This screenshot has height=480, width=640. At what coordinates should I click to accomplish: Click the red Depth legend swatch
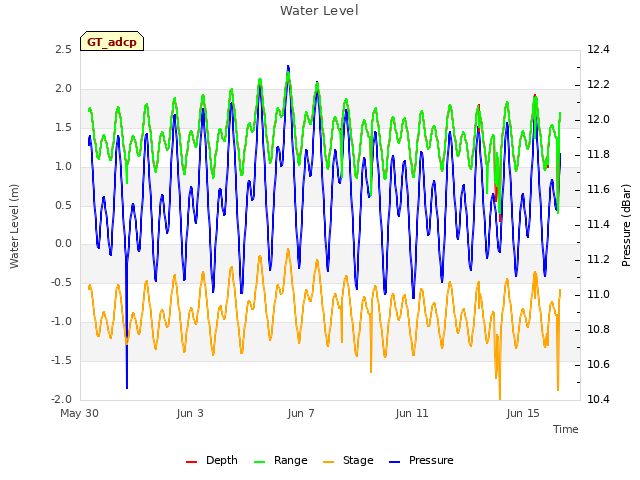coord(191,462)
